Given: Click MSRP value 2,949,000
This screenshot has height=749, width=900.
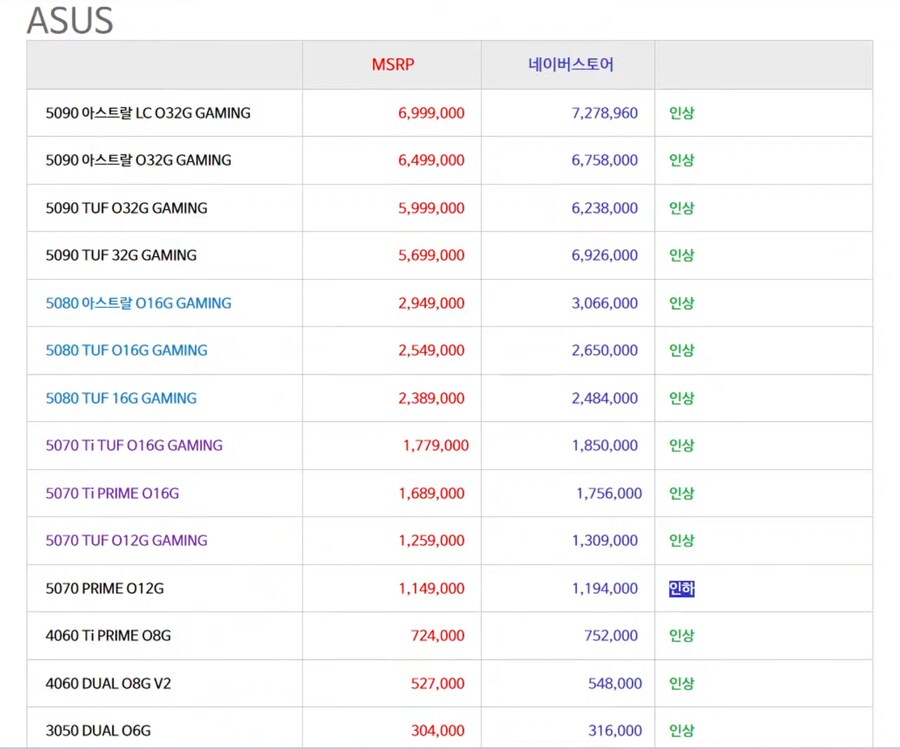Looking at the screenshot, I should 431,303.
